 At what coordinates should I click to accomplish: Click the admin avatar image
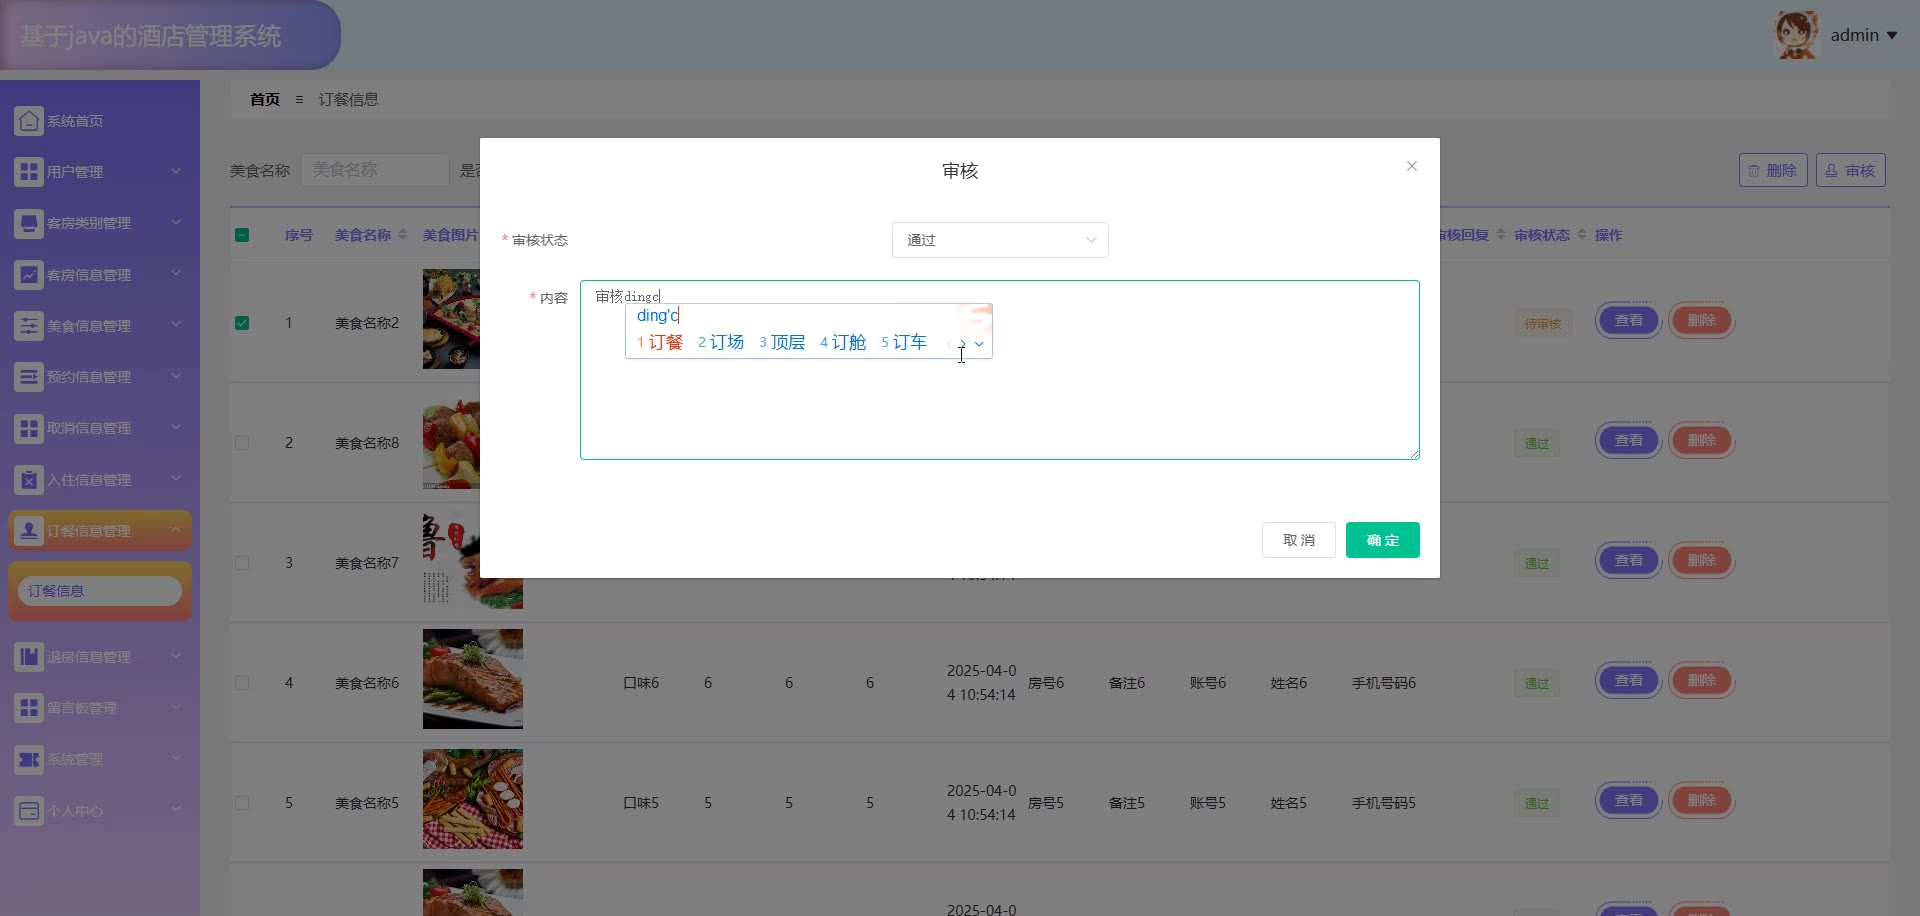[x=1796, y=35]
